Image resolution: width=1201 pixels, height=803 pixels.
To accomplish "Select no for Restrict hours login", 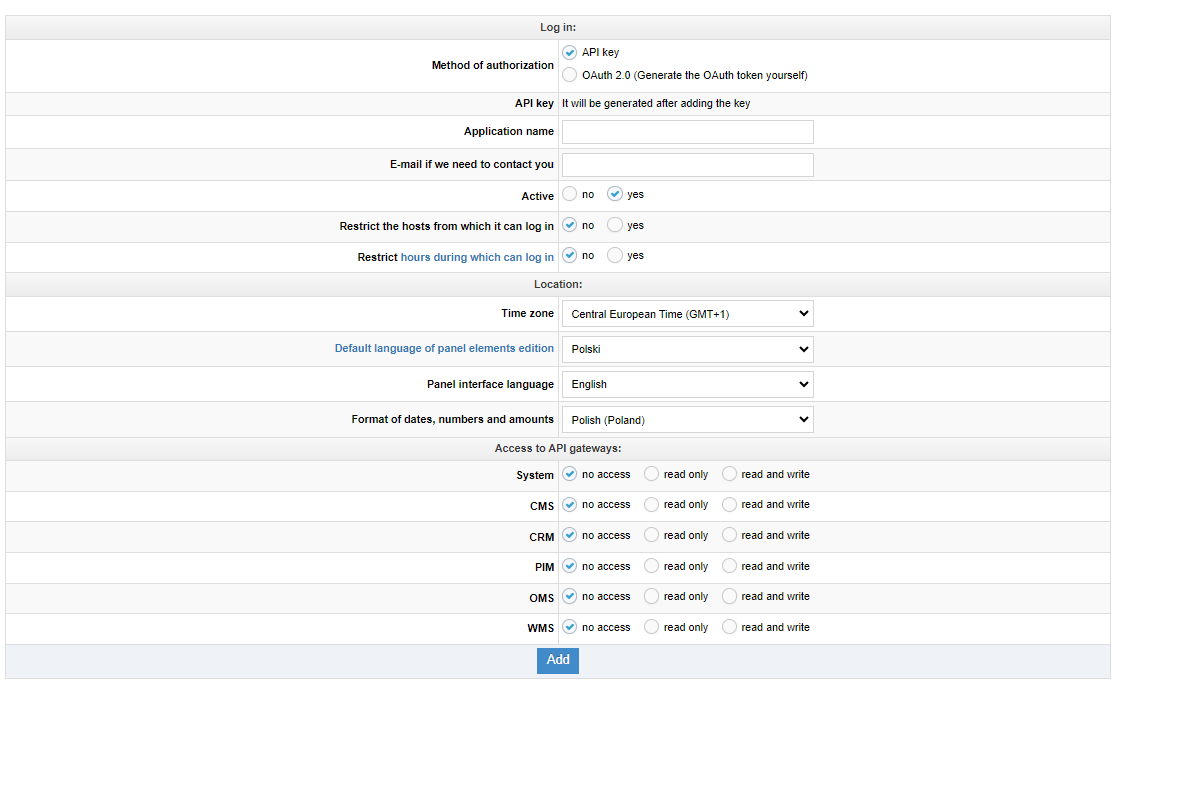I will [x=570, y=255].
